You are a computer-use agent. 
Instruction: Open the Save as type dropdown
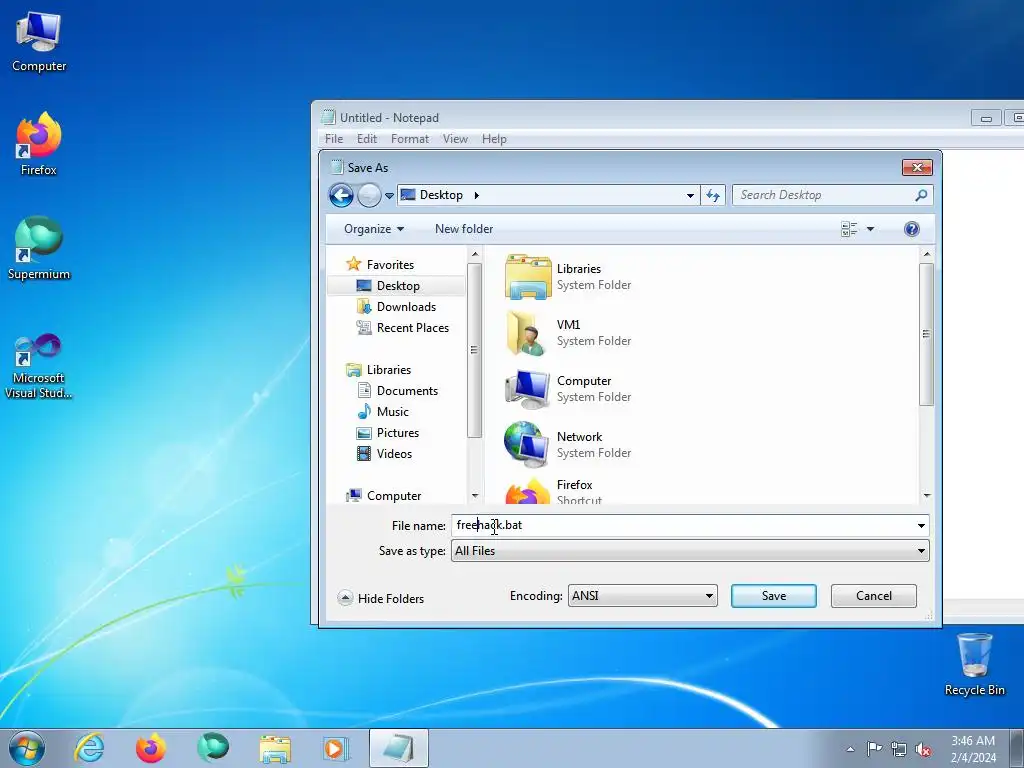pos(690,551)
